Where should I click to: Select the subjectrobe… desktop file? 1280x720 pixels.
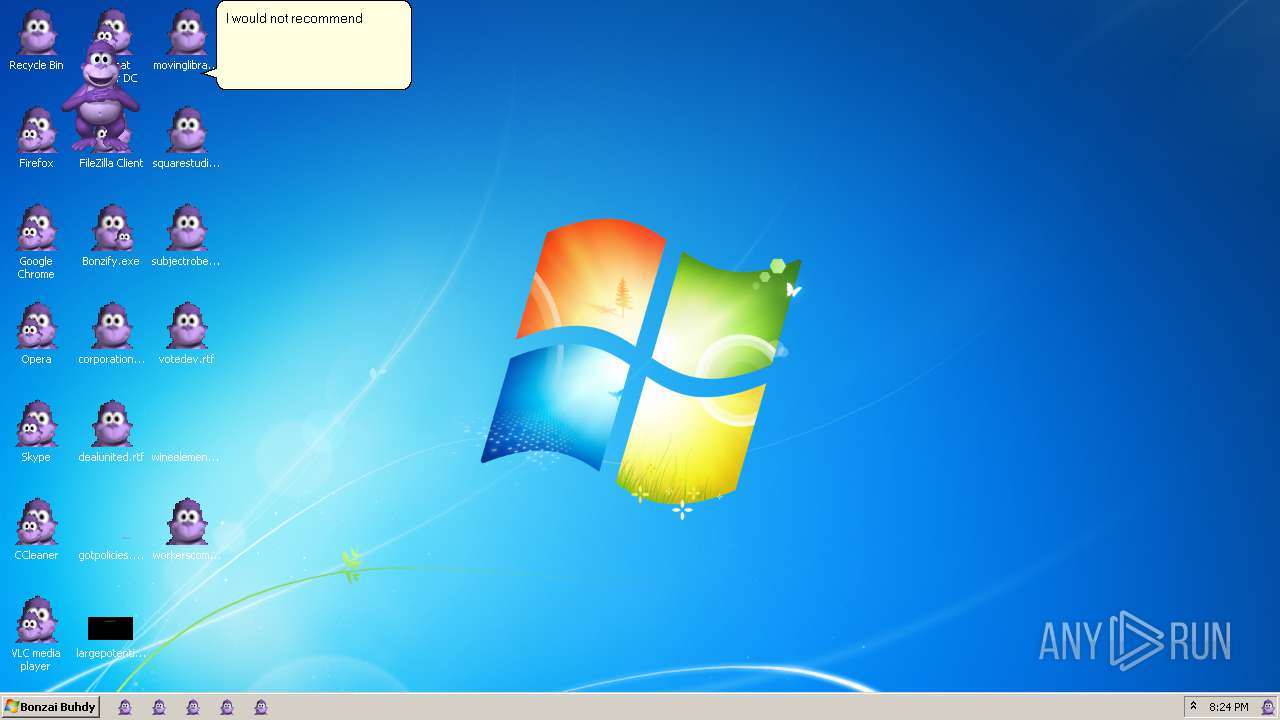[x=186, y=237]
